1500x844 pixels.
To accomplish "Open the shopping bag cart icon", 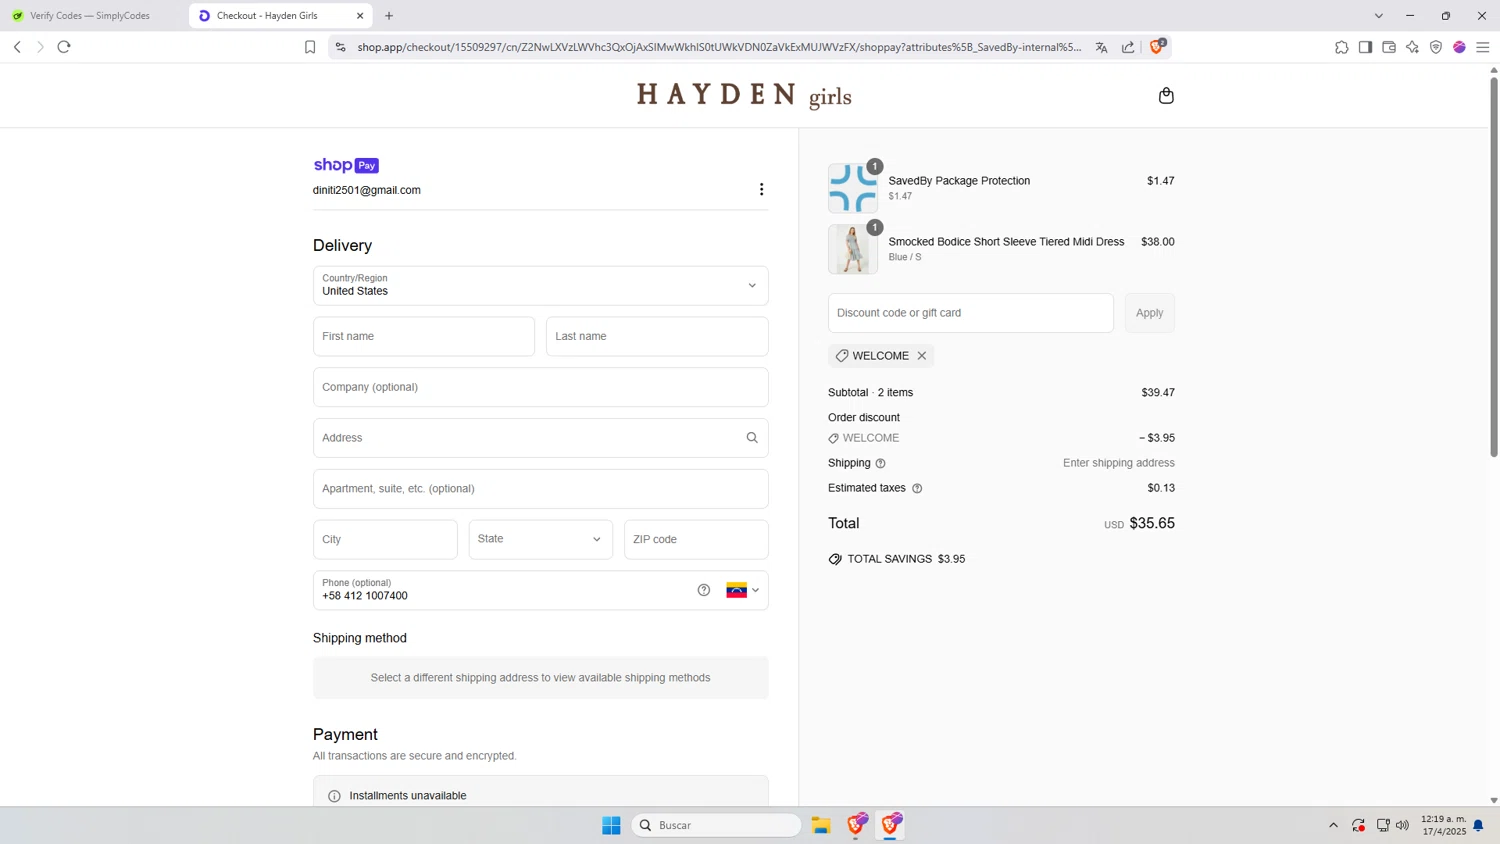I will pos(1166,96).
